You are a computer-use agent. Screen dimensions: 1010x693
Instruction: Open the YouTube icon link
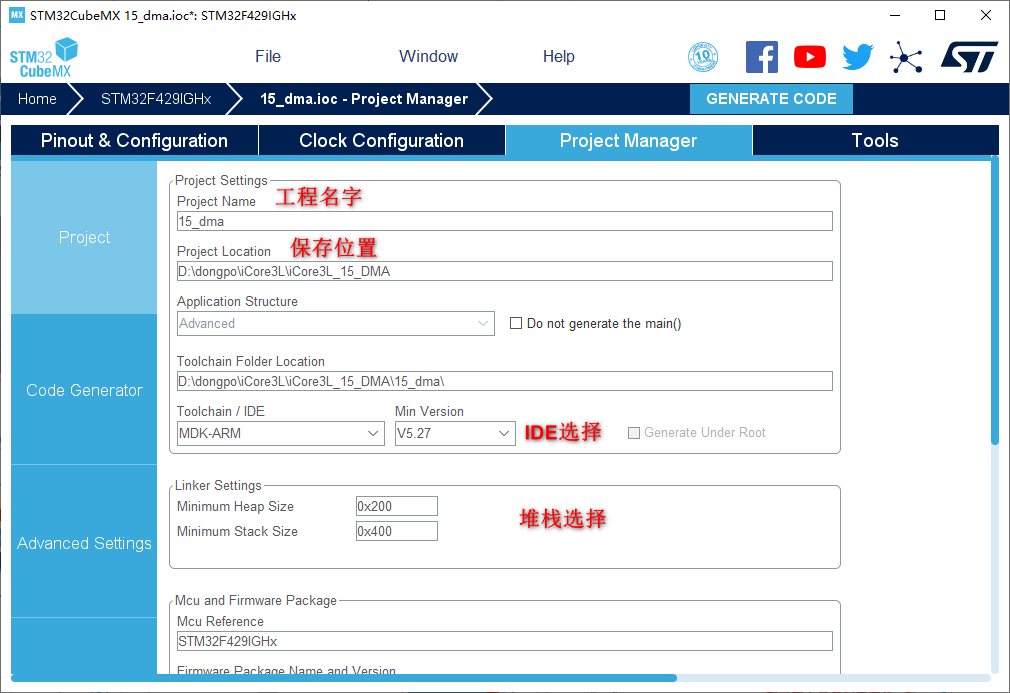click(x=810, y=57)
